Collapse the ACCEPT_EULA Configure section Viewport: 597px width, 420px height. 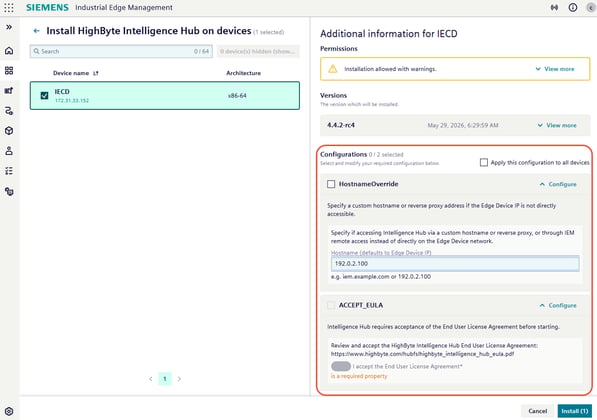[x=558, y=305]
